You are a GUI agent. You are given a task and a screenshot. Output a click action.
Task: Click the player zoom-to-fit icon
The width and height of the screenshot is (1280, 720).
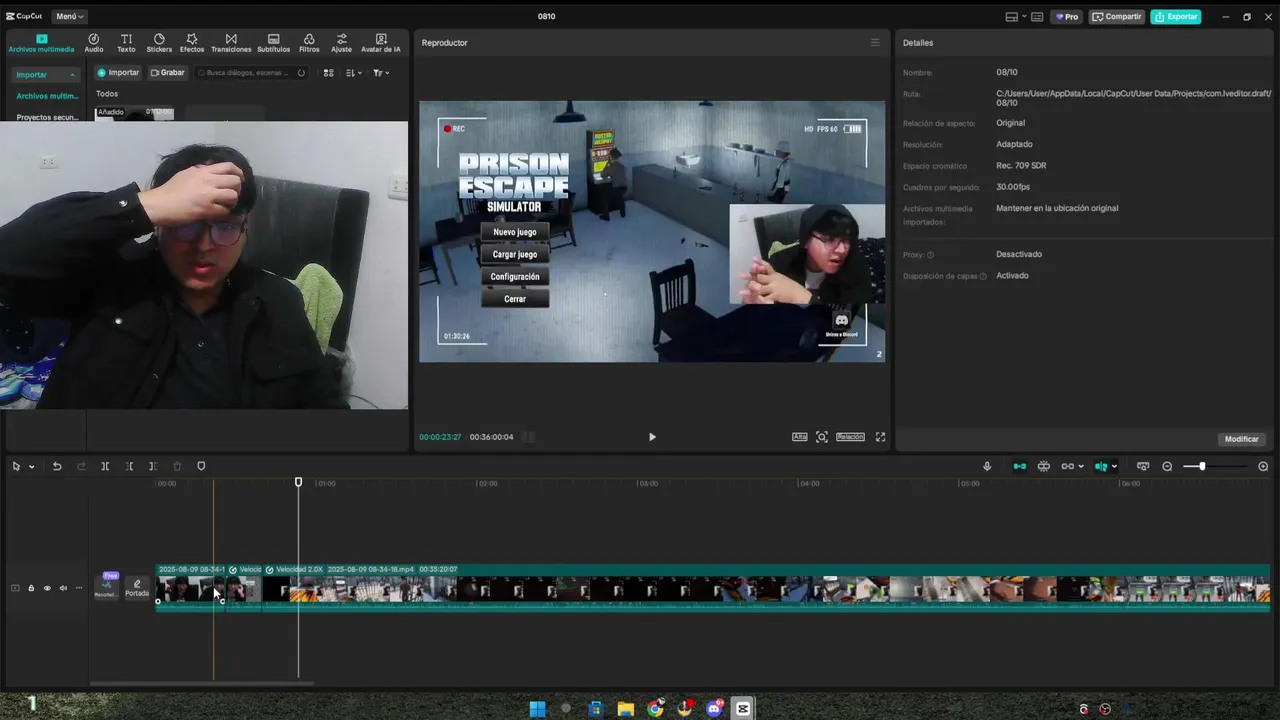(x=822, y=437)
